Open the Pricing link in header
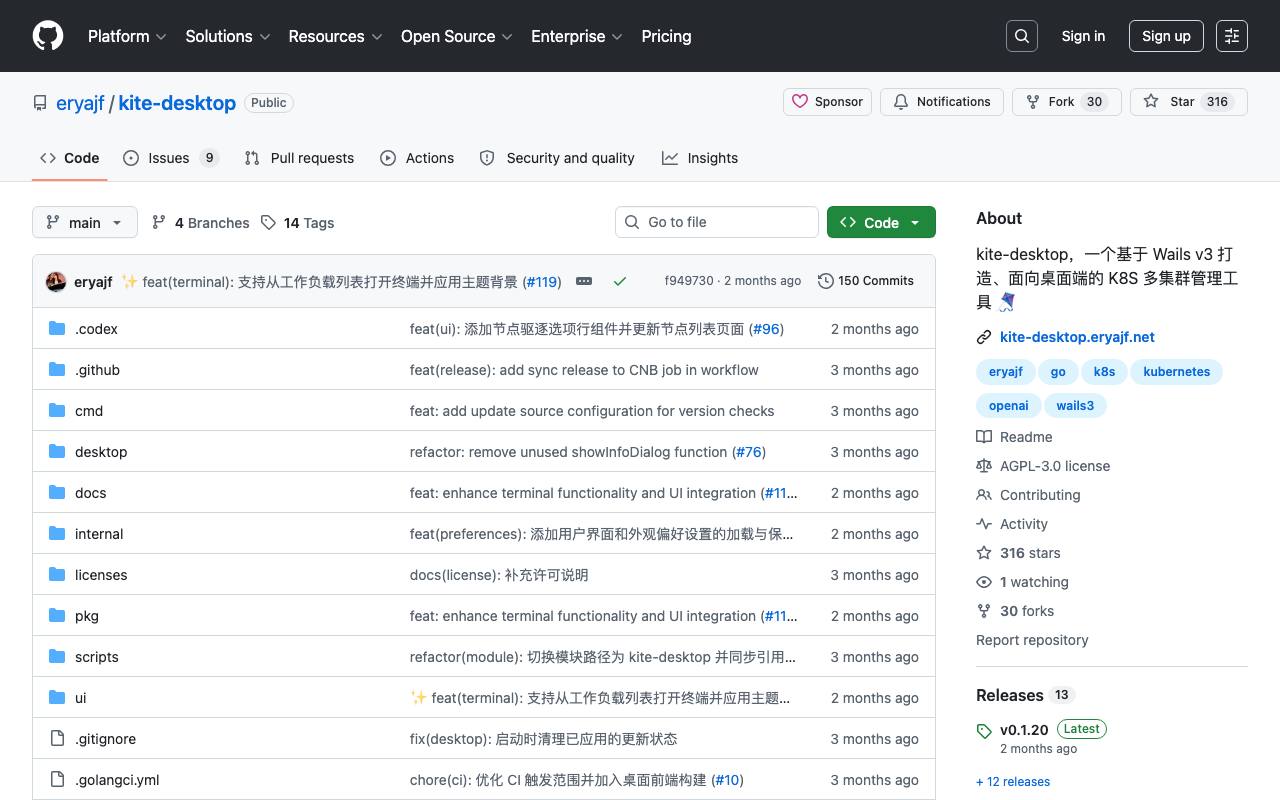The width and height of the screenshot is (1280, 800). tap(666, 36)
